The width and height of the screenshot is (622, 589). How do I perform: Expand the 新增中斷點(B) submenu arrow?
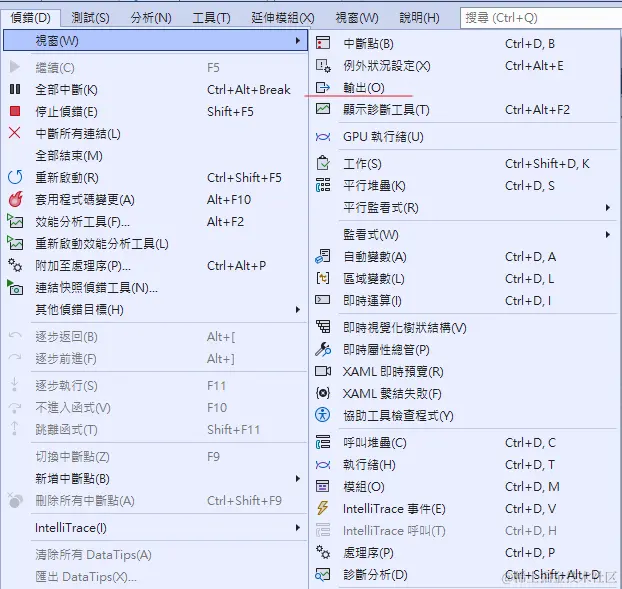[x=298, y=478]
